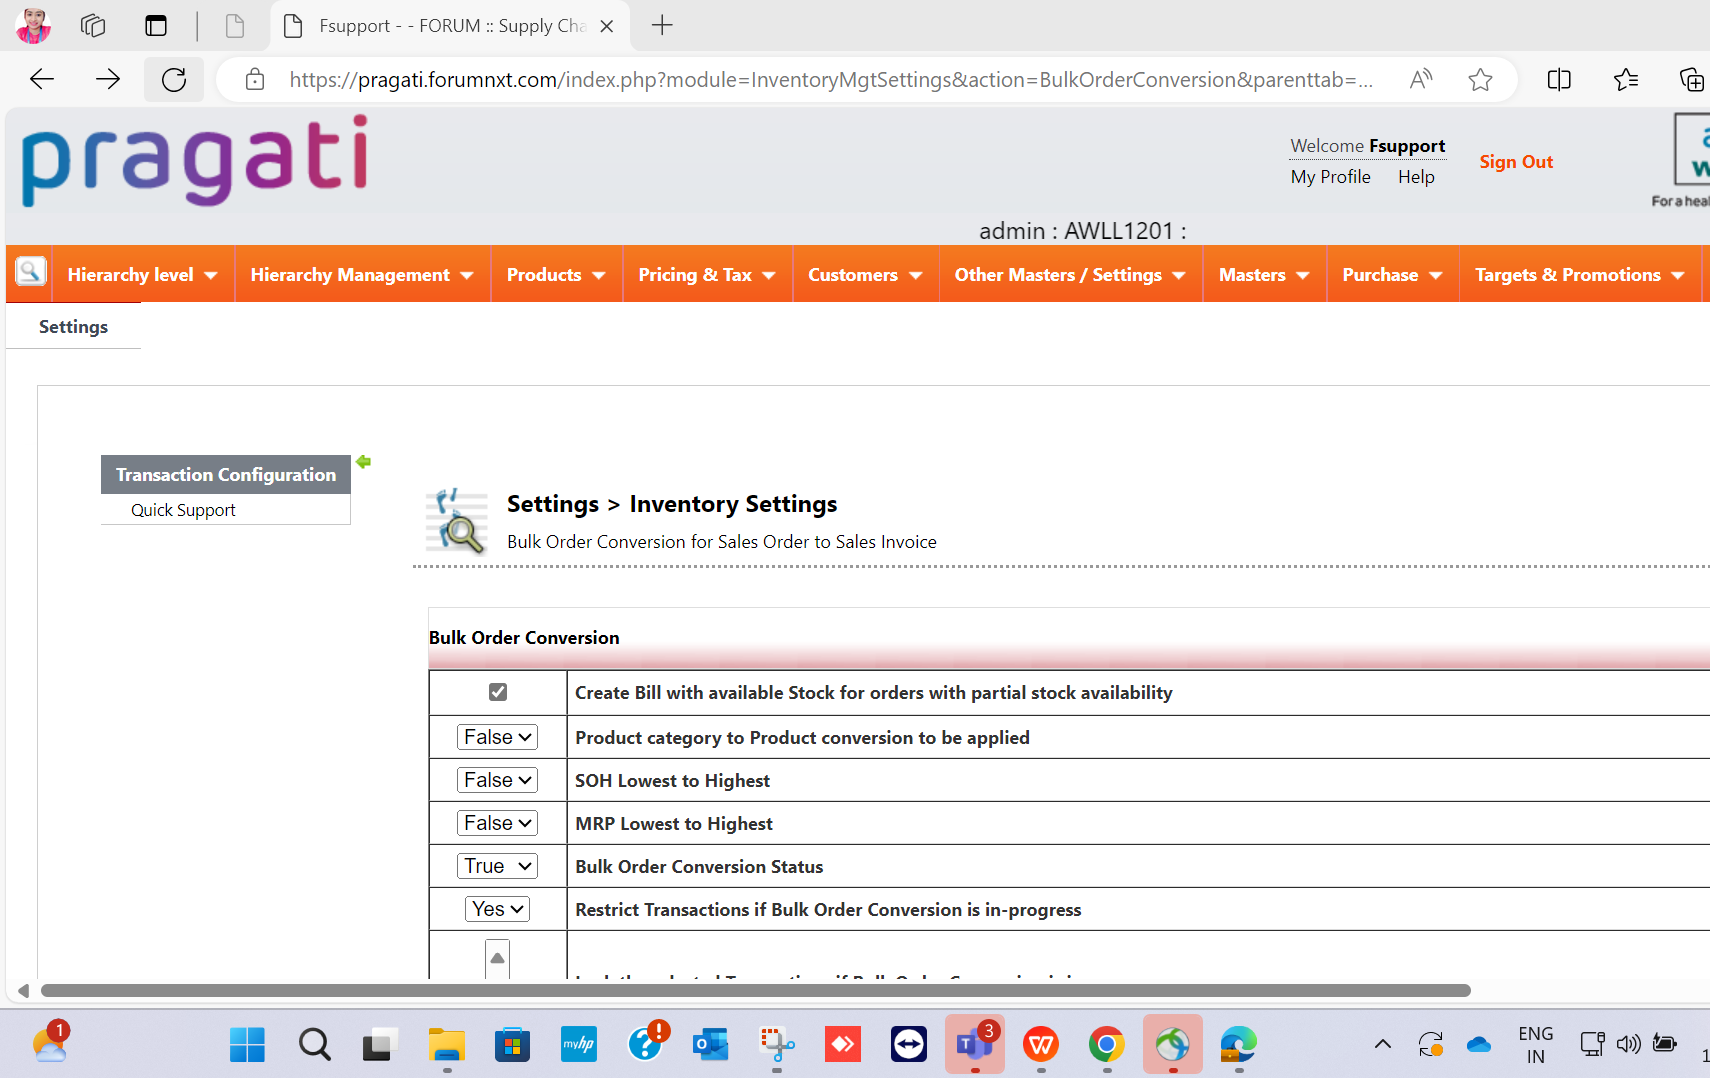Expand Targets & Promotions menu
The height and width of the screenshot is (1078, 1710).
pyautogui.click(x=1580, y=275)
